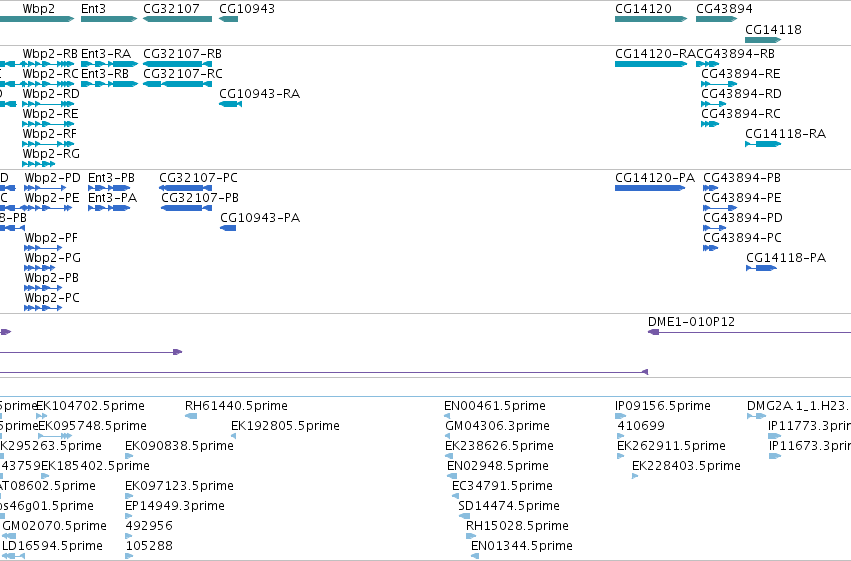Click protein CG43894-PC
The height and width of the screenshot is (561, 851).
pyautogui.click(x=710, y=248)
